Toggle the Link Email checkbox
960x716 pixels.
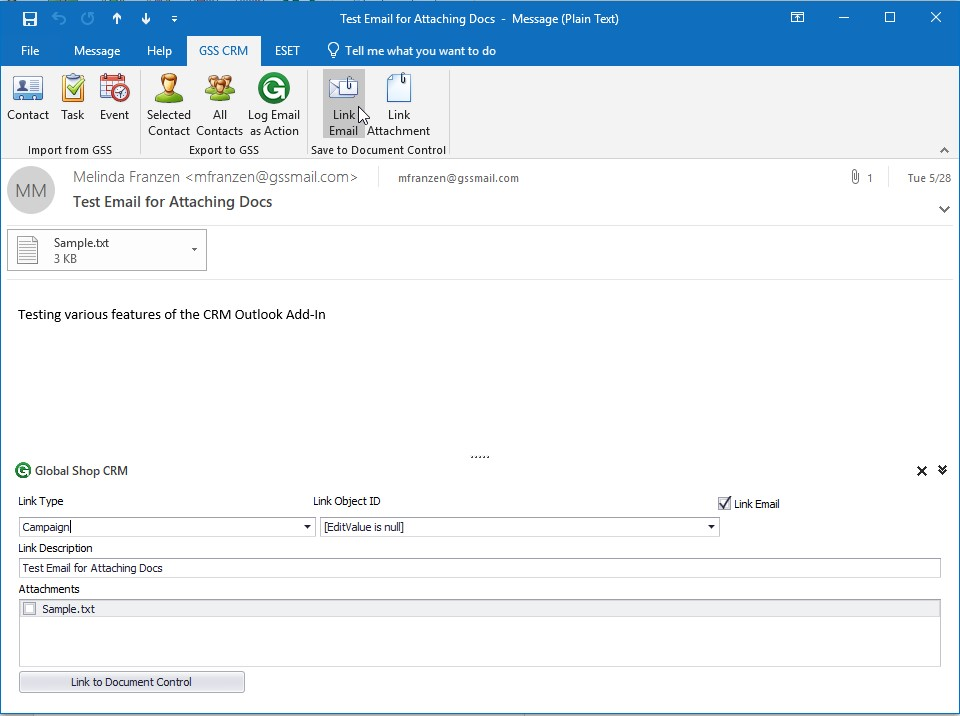[x=724, y=503]
